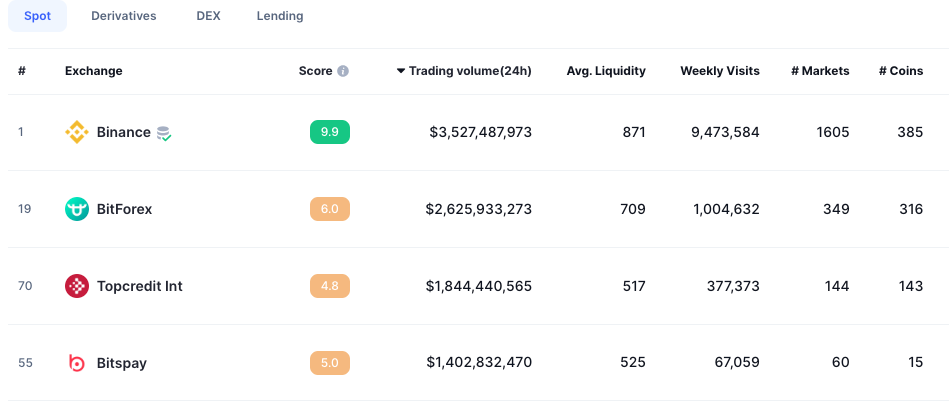949x403 pixels.
Task: Open the DEX tab
Action: point(208,16)
